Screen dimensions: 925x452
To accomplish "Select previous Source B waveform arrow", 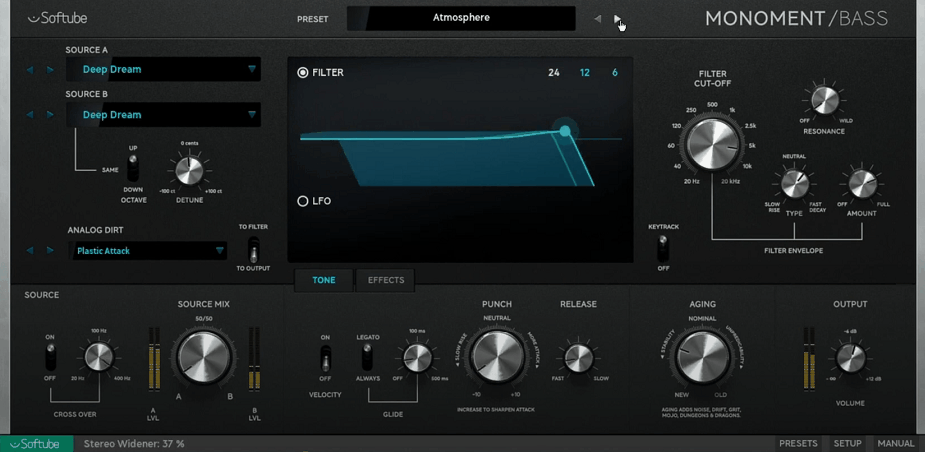I will pos(30,114).
